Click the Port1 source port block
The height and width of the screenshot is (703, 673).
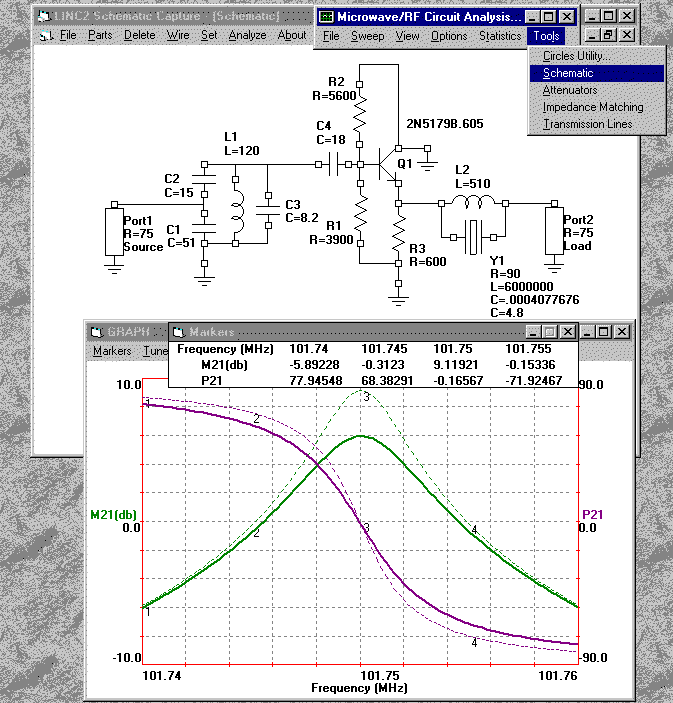[113, 232]
